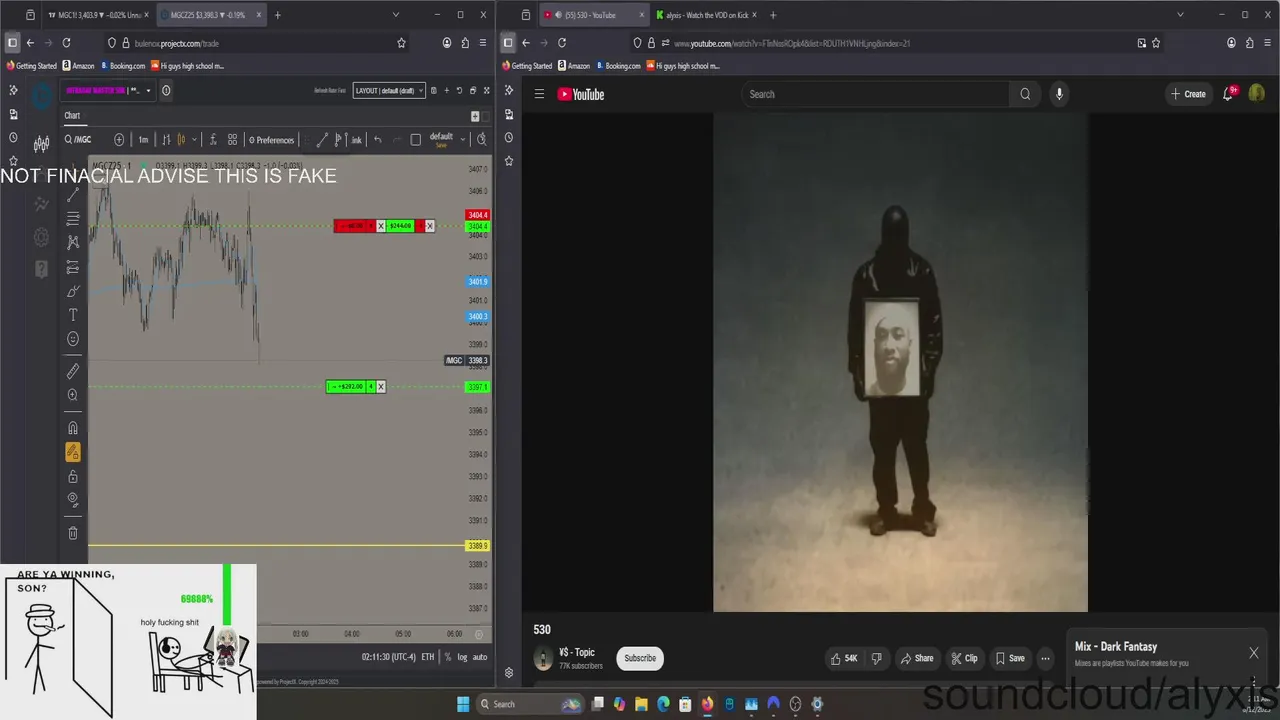This screenshot has width=1280, height=720.
Task: Cancel the red stop order at 3404.4
Action: coord(381,226)
